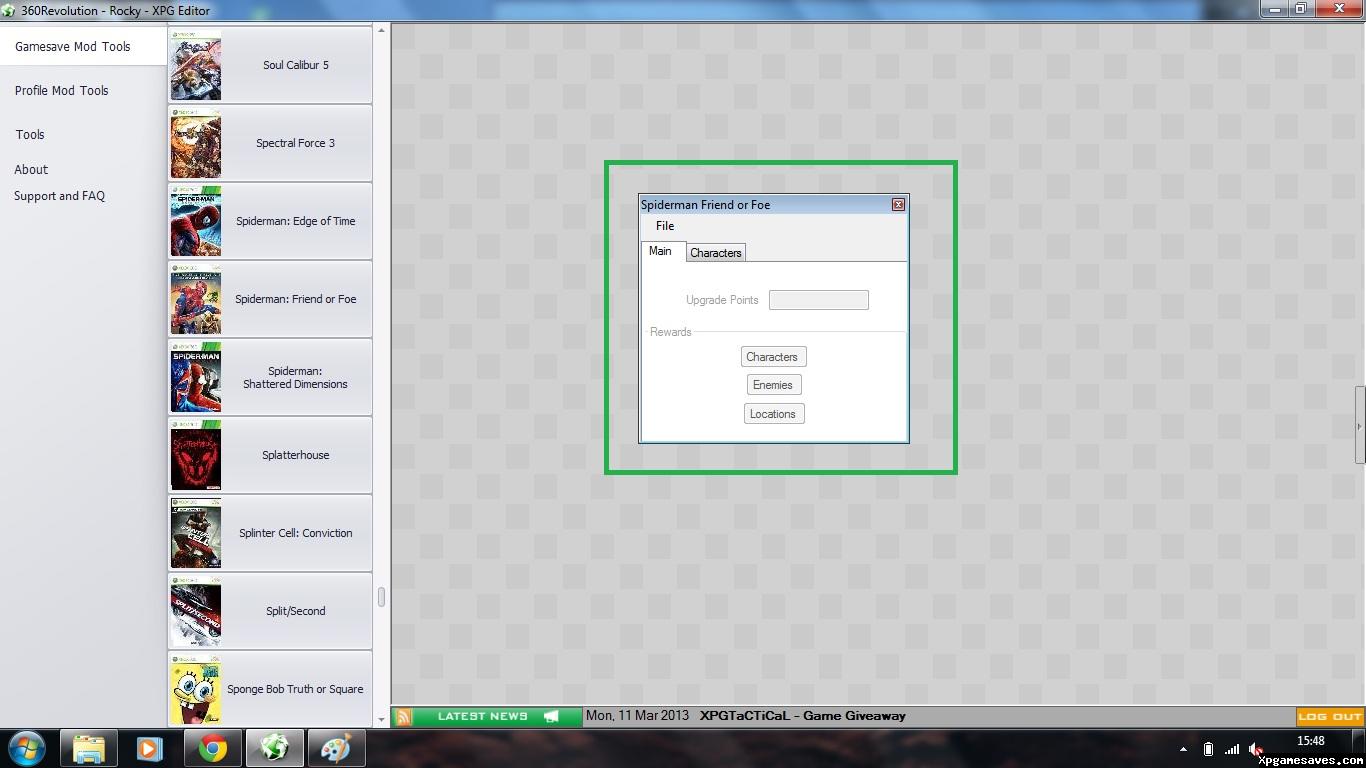This screenshot has width=1366, height=768.
Task: Choose the Splinter Cell: Conviction cover icon
Action: [x=195, y=533]
